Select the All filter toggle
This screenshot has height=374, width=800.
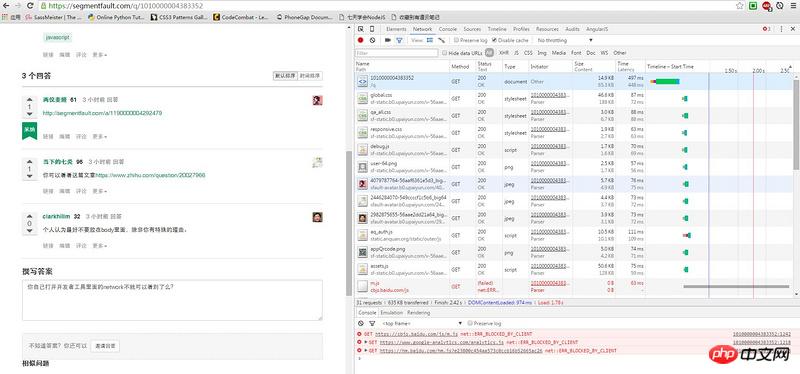(x=489, y=53)
